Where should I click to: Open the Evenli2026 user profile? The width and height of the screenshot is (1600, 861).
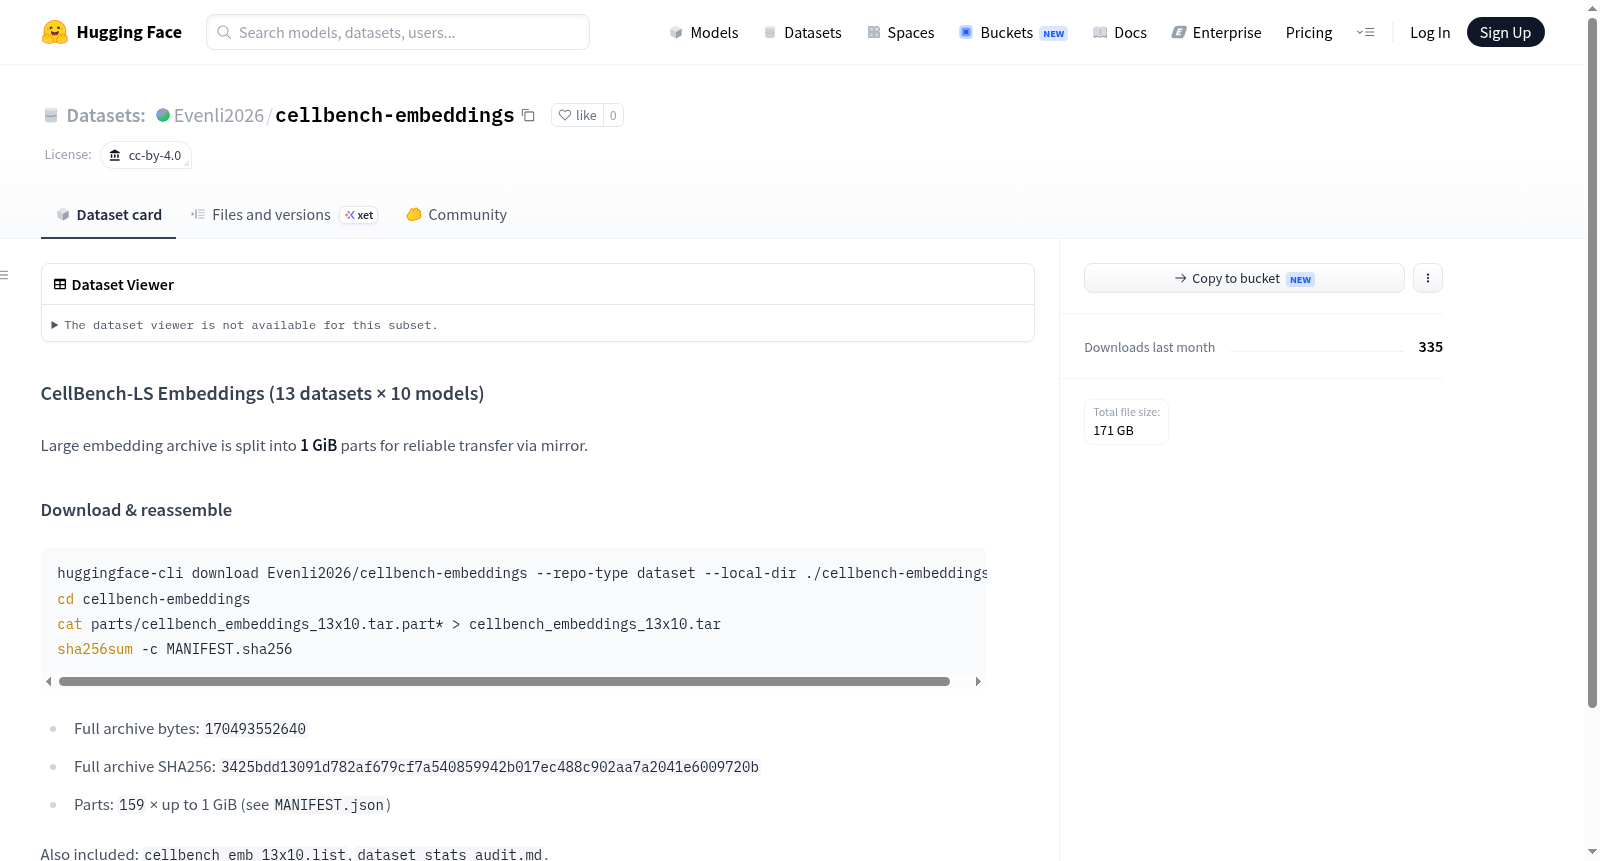coord(219,115)
